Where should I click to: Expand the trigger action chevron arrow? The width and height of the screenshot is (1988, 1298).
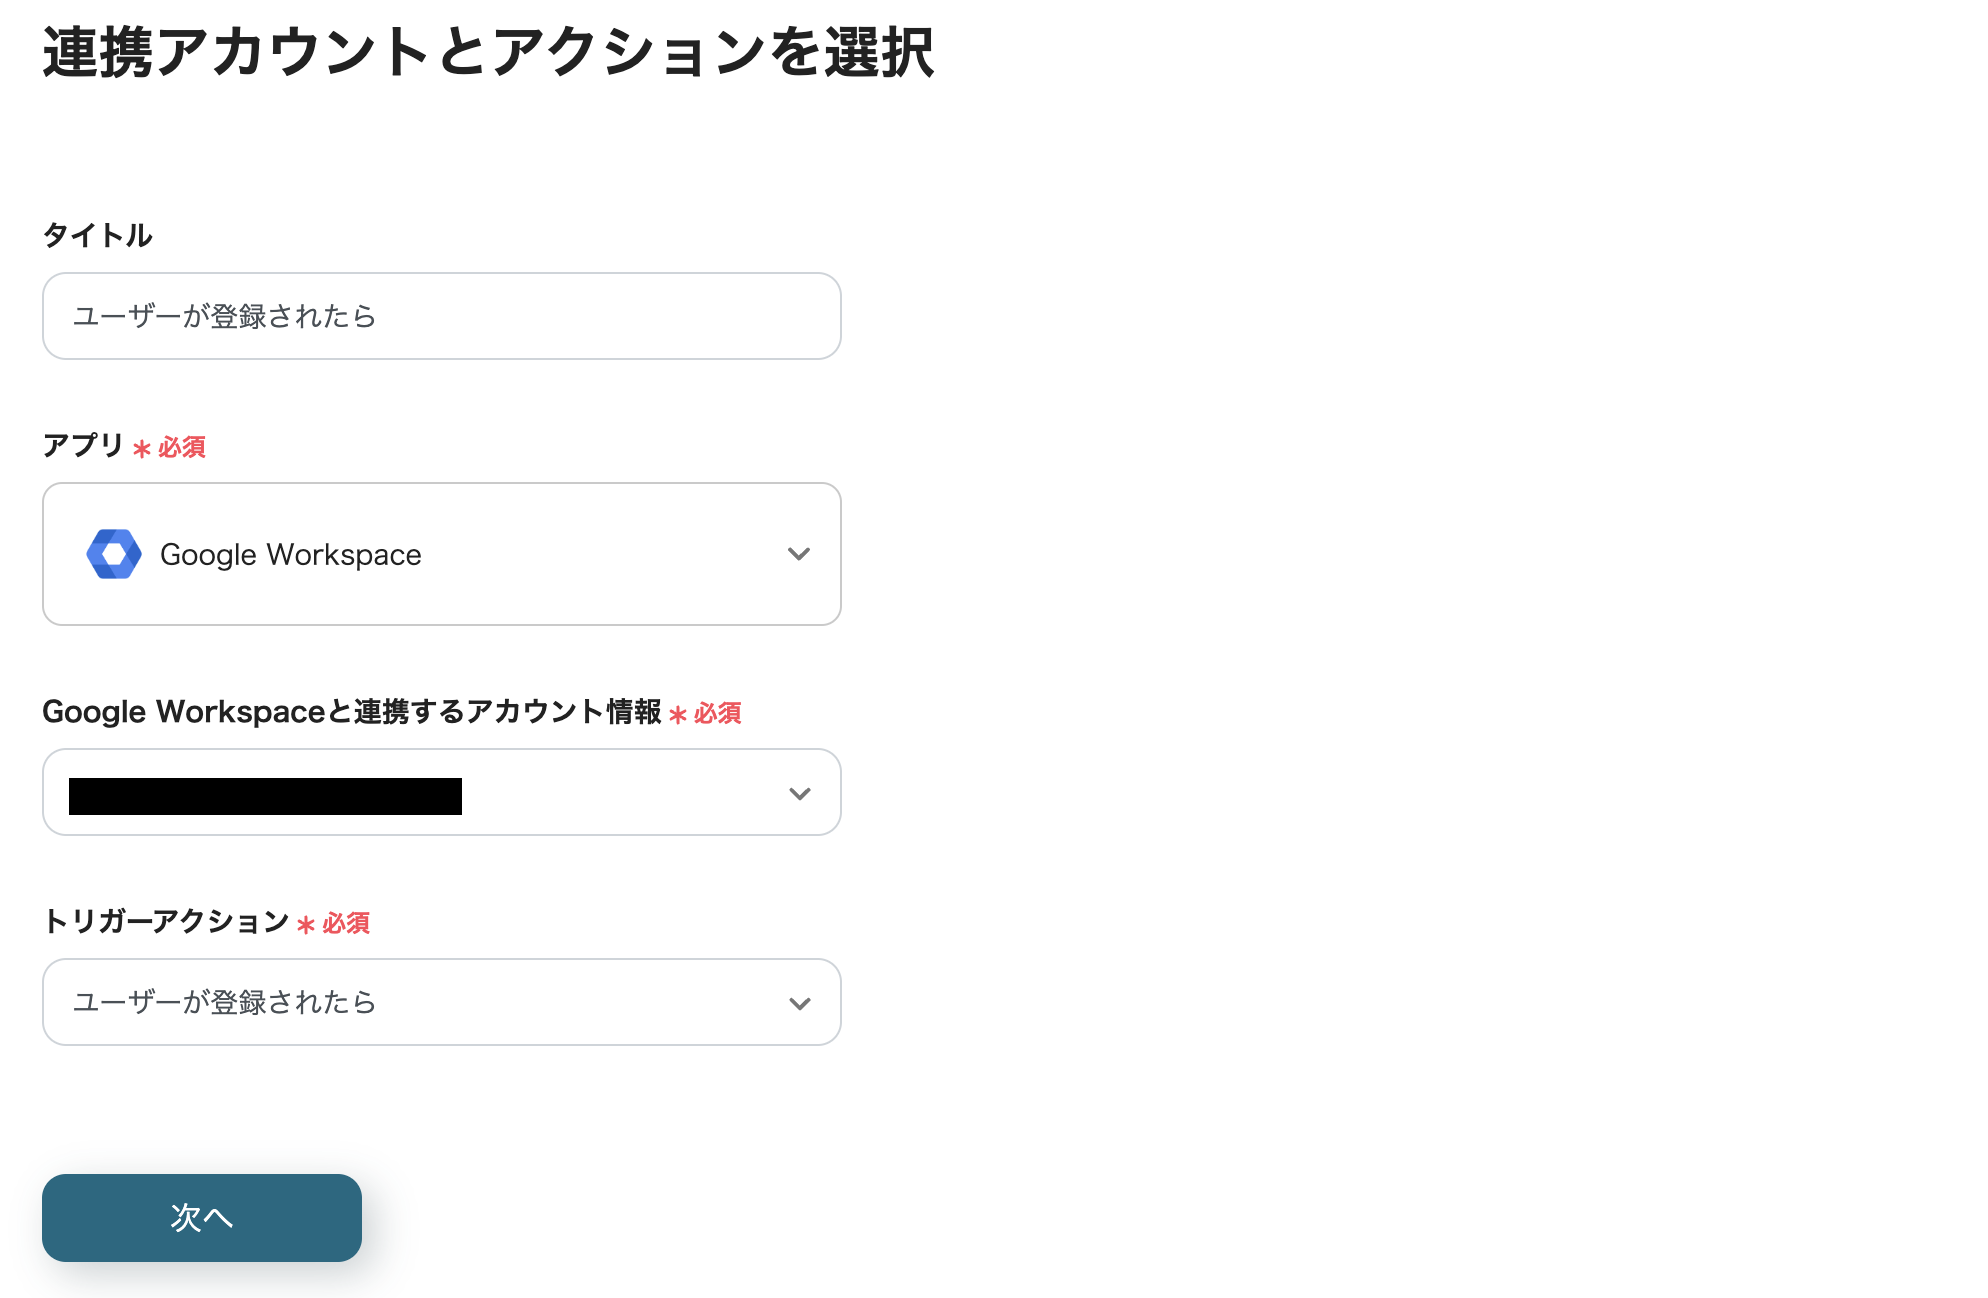(x=798, y=1002)
